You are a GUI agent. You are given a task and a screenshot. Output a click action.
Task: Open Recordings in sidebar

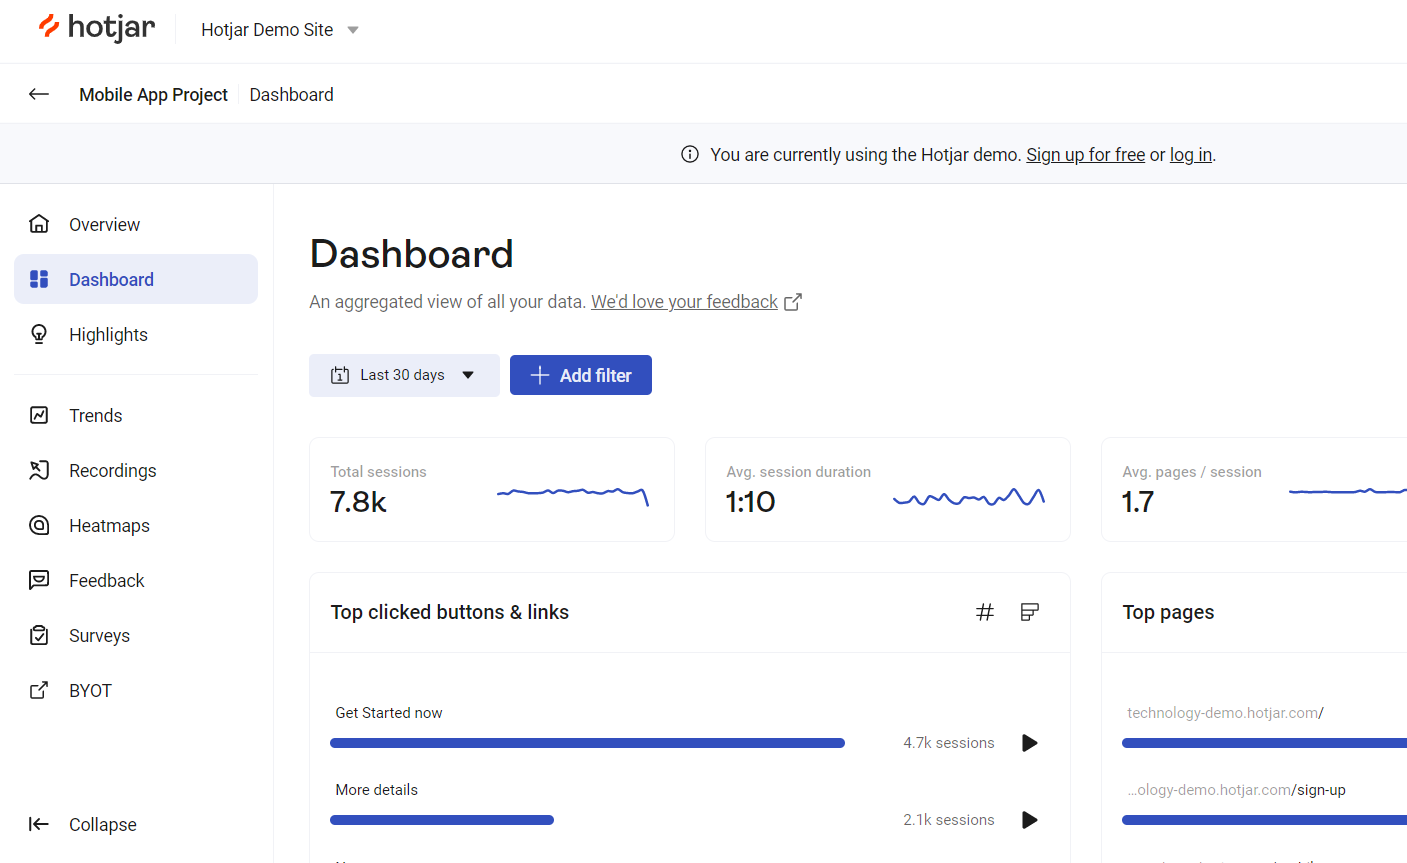136,470
